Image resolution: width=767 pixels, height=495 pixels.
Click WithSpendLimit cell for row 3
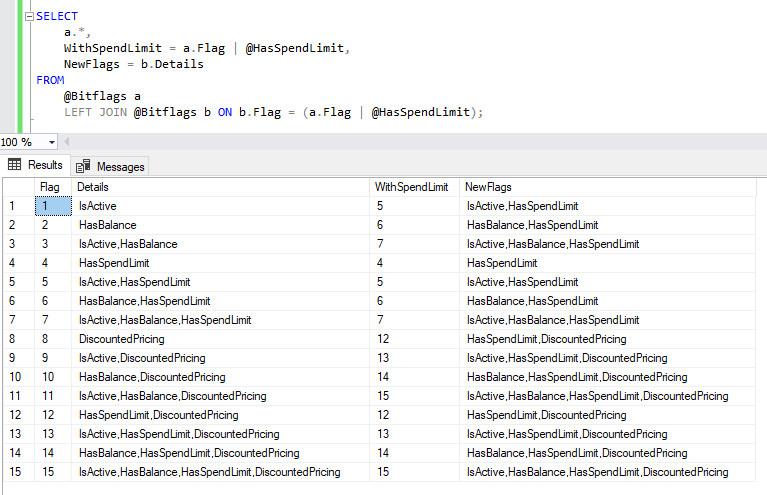pos(380,244)
